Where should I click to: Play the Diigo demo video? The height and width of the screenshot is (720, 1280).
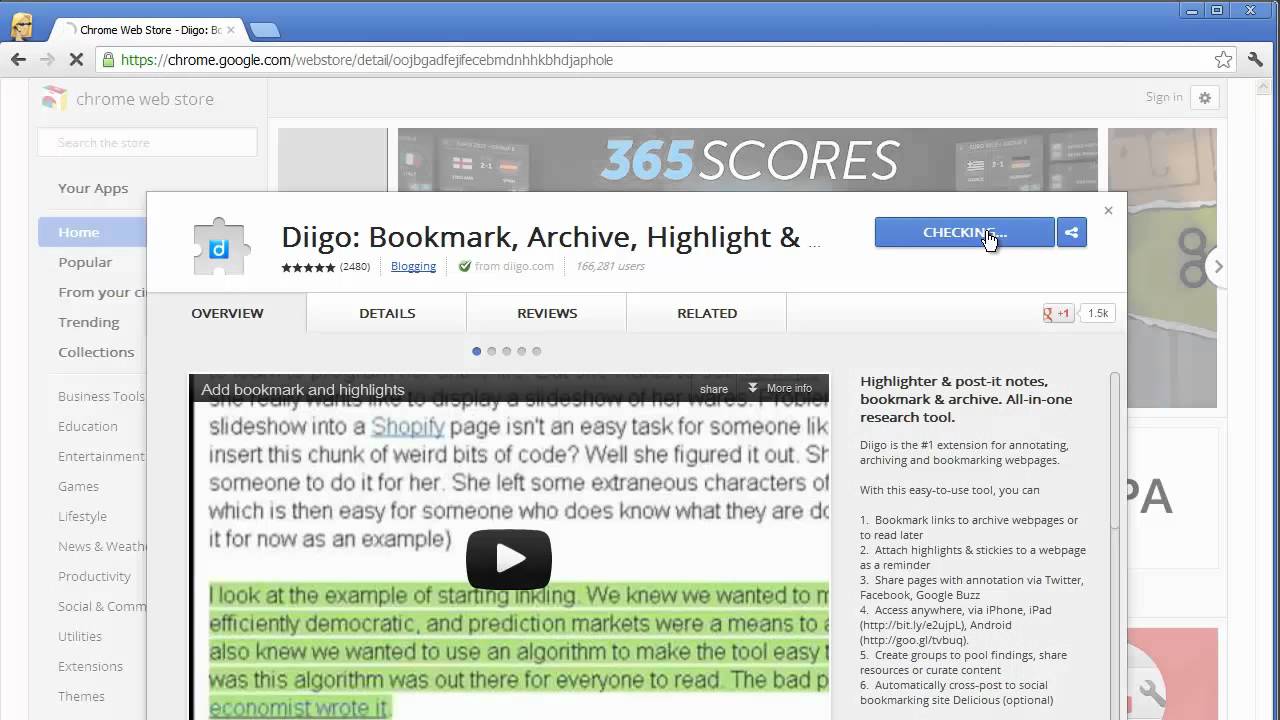[509, 558]
